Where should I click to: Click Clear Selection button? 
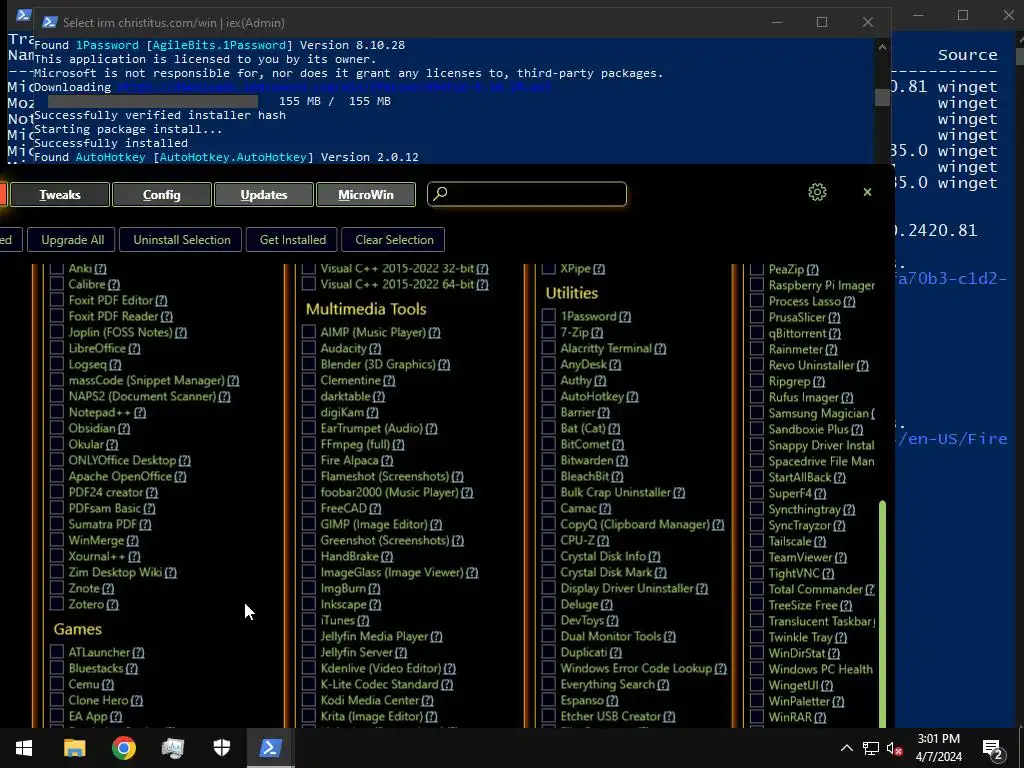pyautogui.click(x=394, y=240)
